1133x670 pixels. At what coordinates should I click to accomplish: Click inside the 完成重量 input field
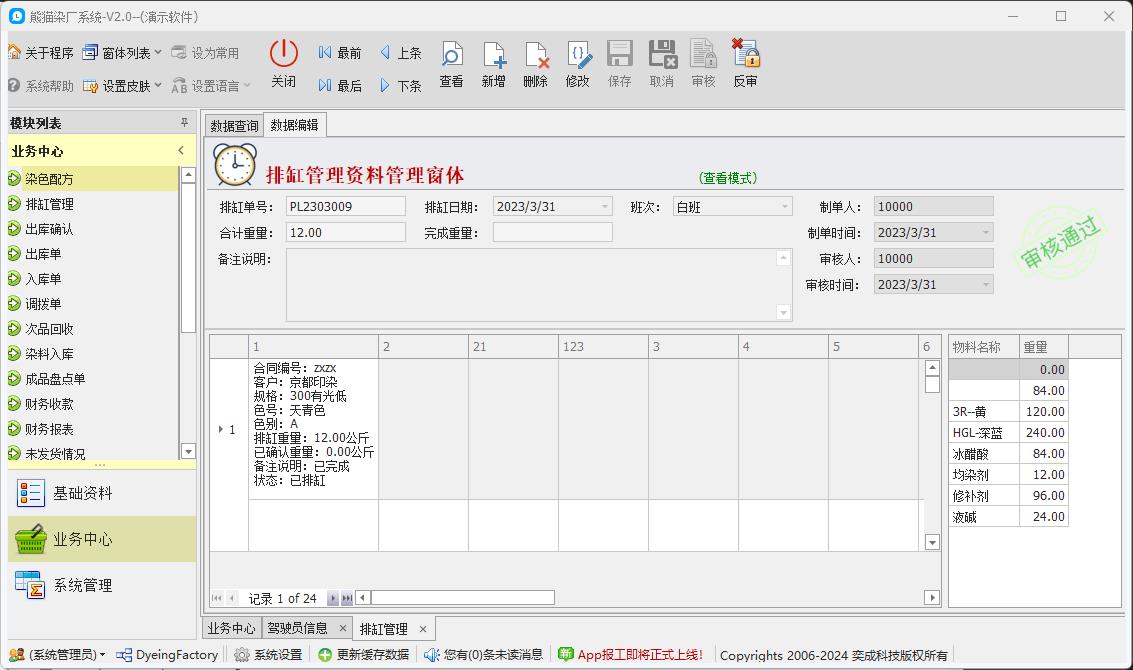[550, 231]
